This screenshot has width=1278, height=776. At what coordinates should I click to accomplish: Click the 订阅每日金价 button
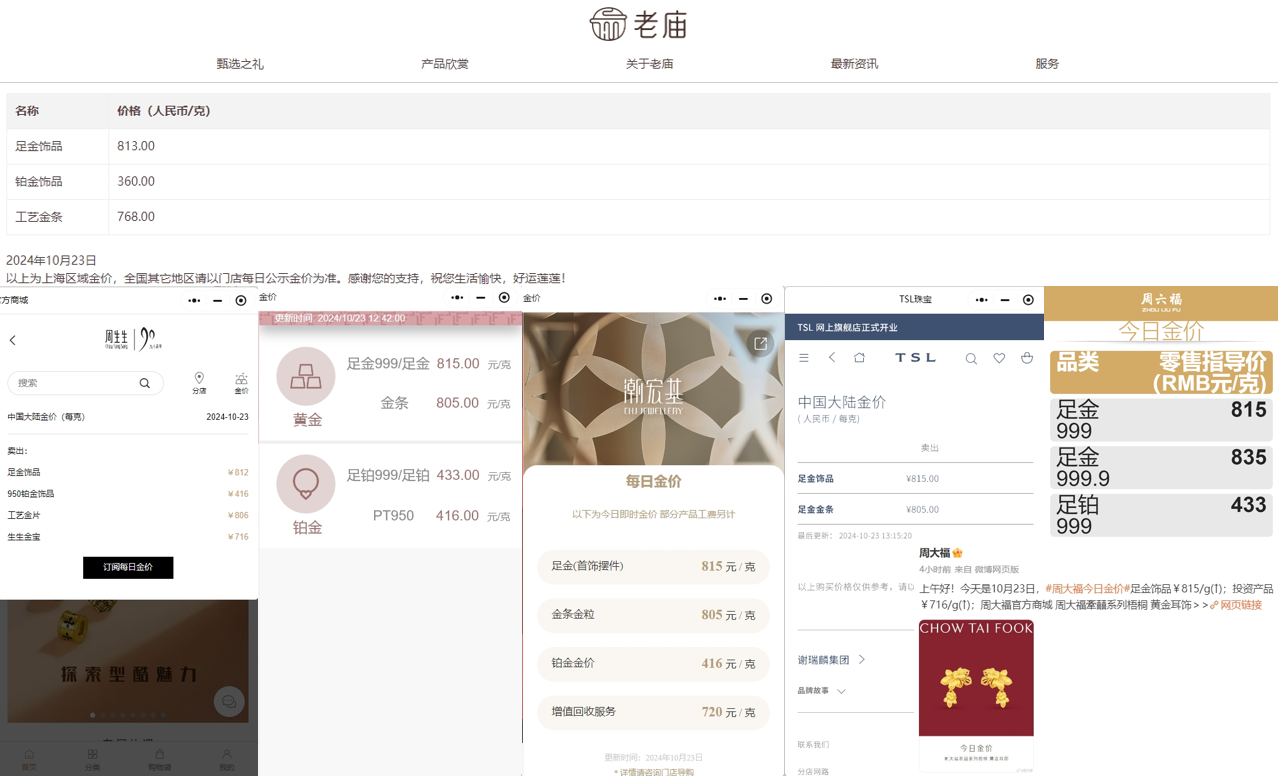(x=128, y=567)
